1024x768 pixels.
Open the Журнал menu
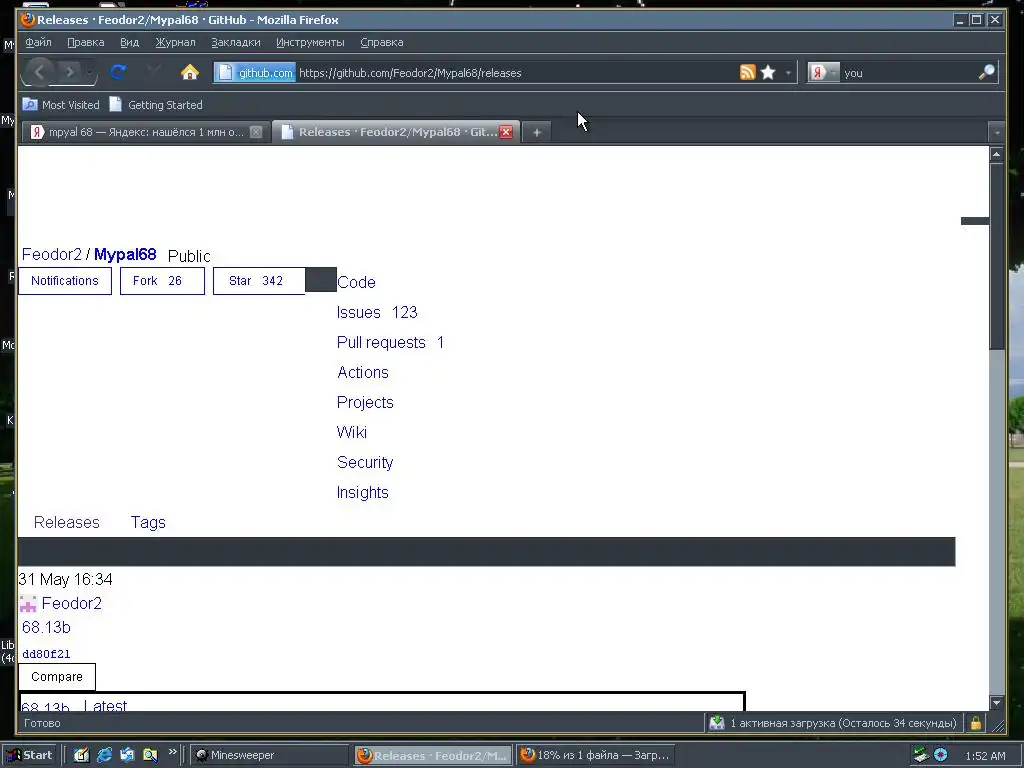pos(175,42)
